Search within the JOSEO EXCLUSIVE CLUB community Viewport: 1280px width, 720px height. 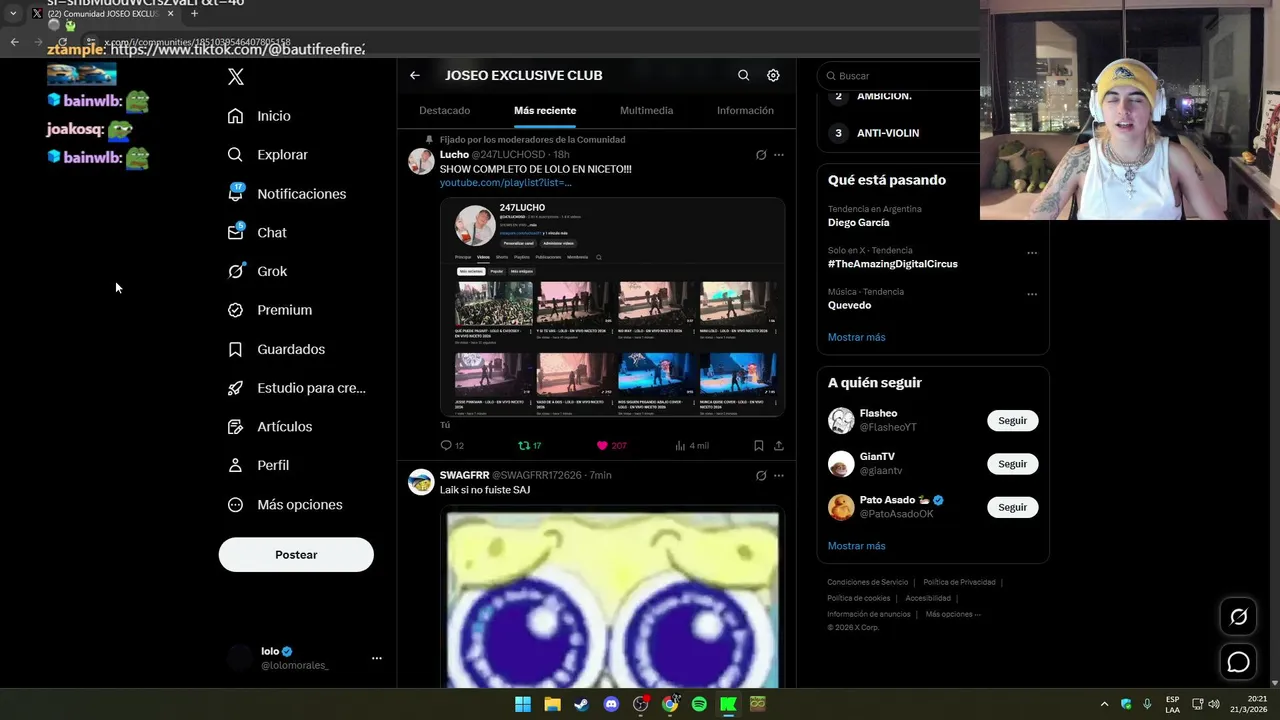pyautogui.click(x=743, y=75)
